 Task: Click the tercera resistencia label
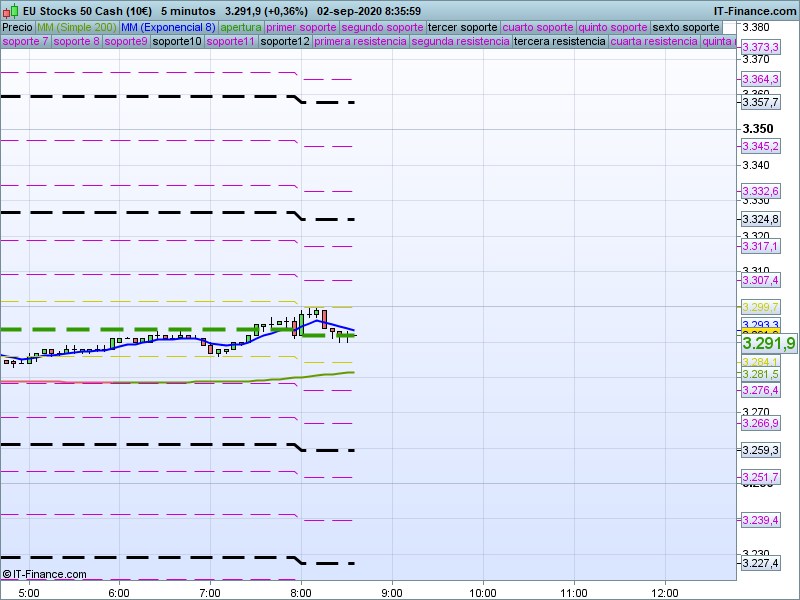tap(560, 41)
